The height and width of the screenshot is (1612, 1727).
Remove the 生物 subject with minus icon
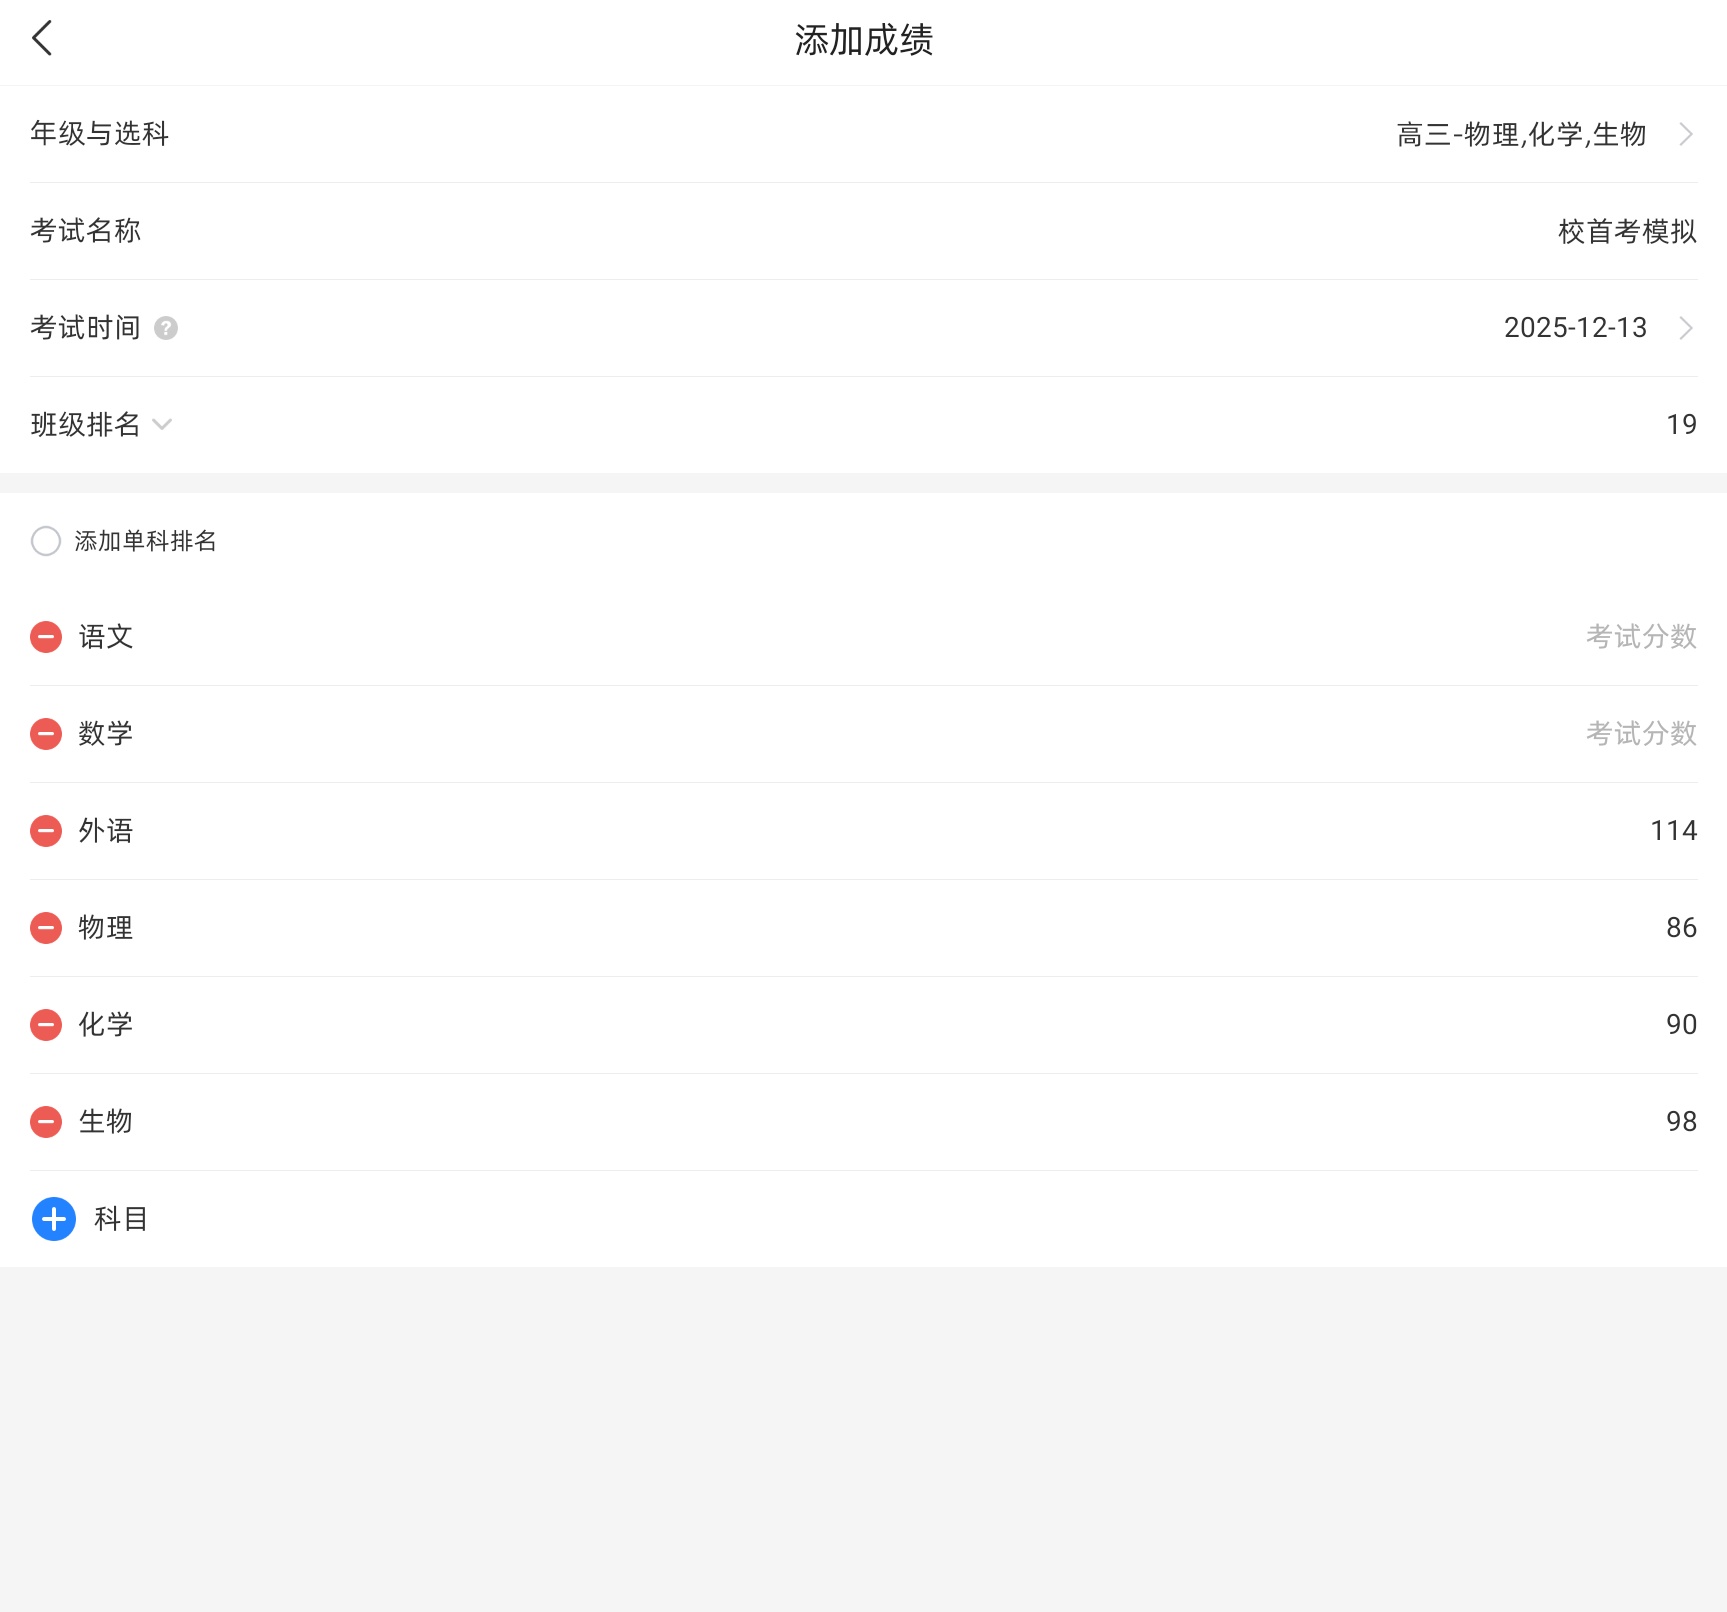pos(46,1122)
